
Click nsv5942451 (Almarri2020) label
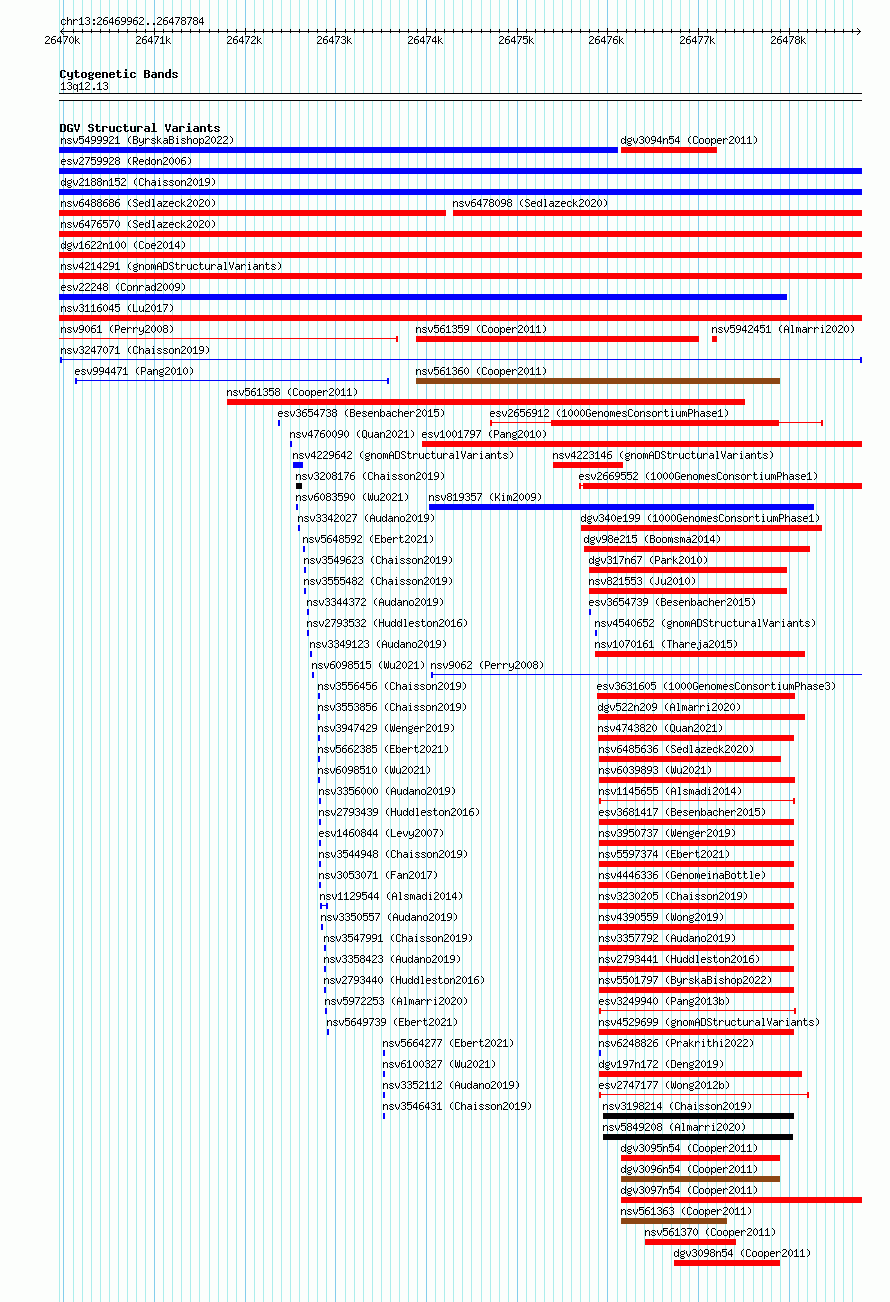[x=783, y=329]
